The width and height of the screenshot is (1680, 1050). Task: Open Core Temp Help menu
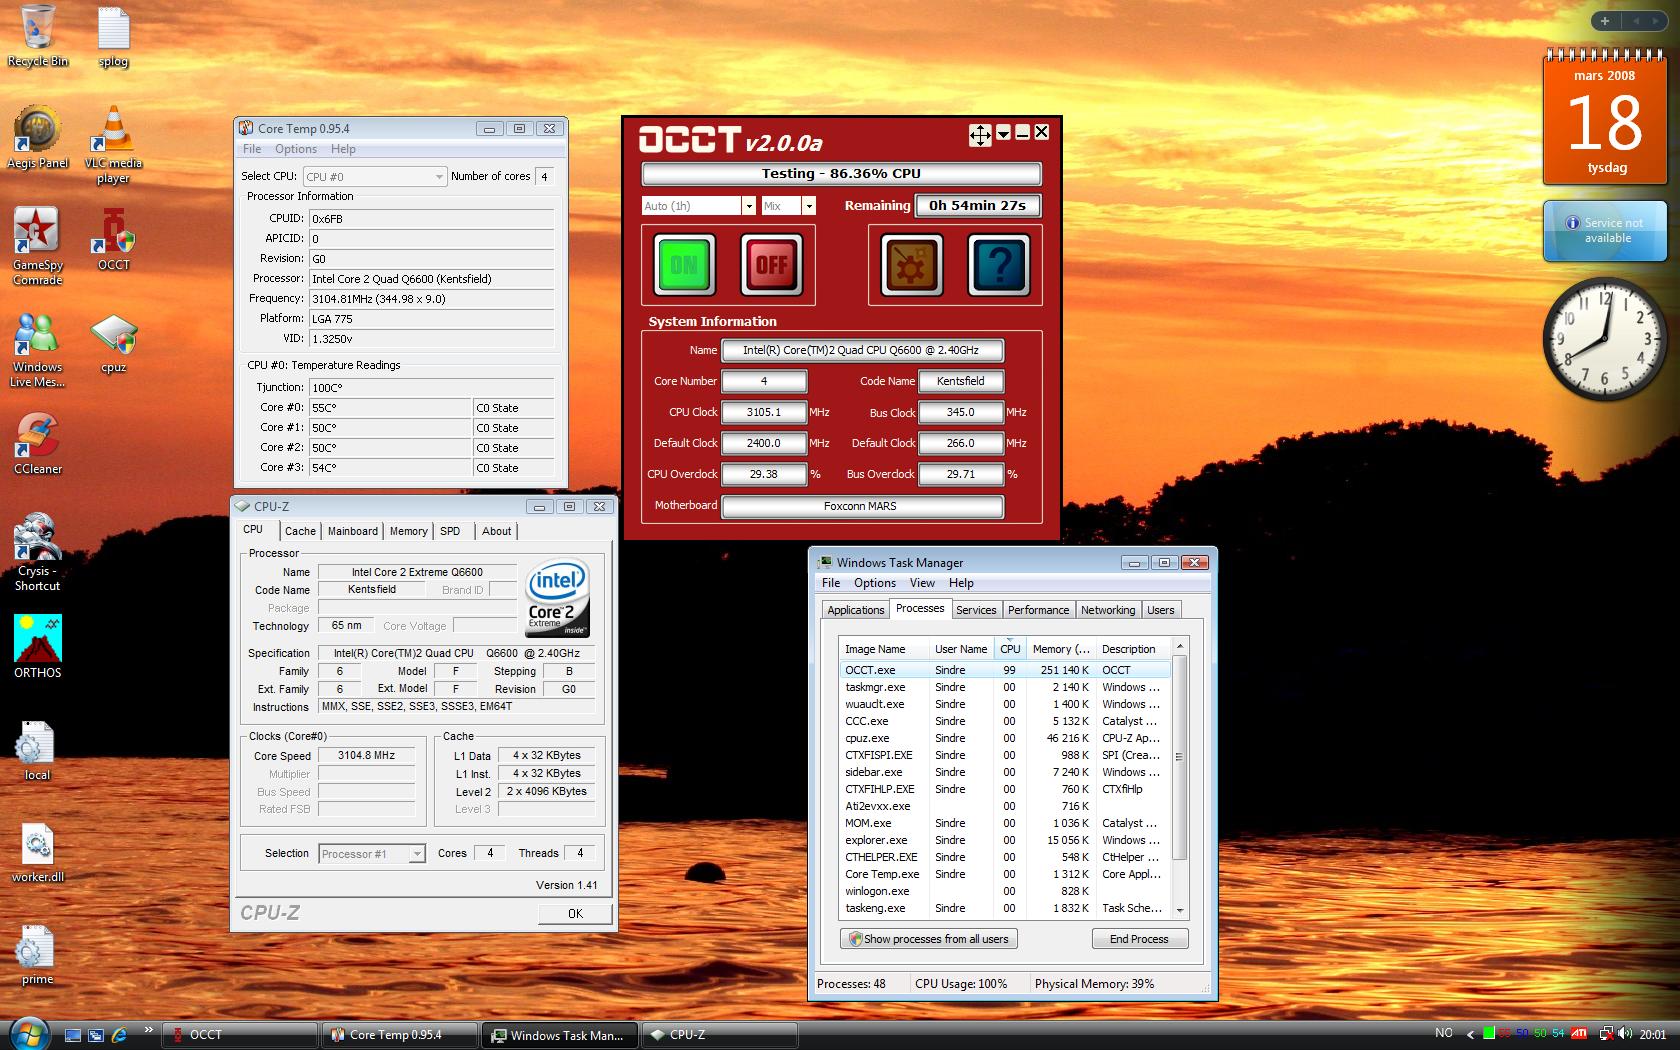tap(343, 149)
